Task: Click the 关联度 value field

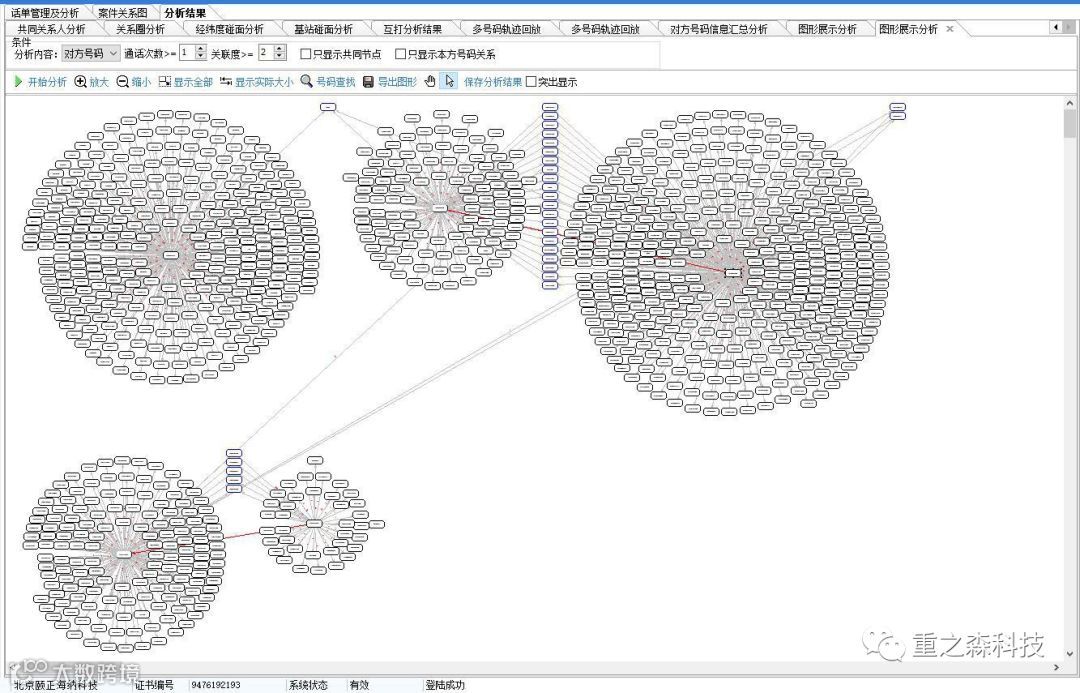Action: (x=266, y=52)
